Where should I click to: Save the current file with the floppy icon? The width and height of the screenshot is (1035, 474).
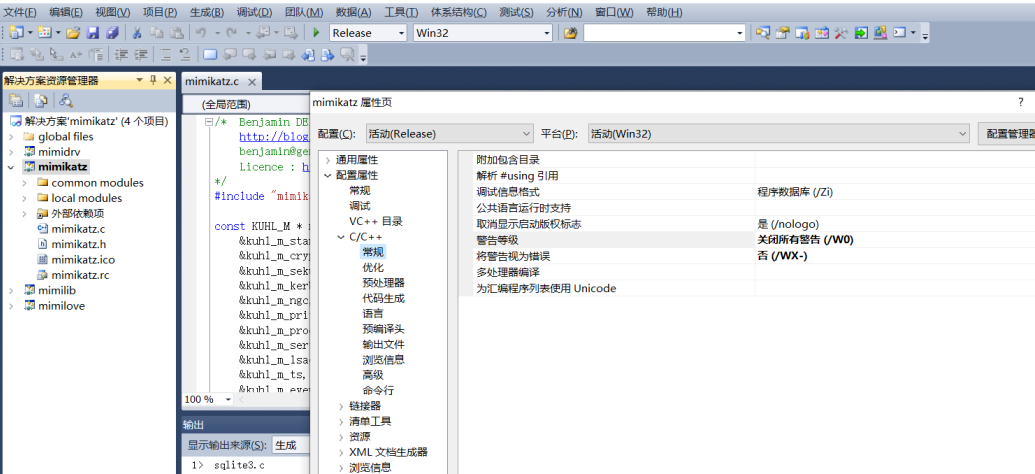point(93,32)
